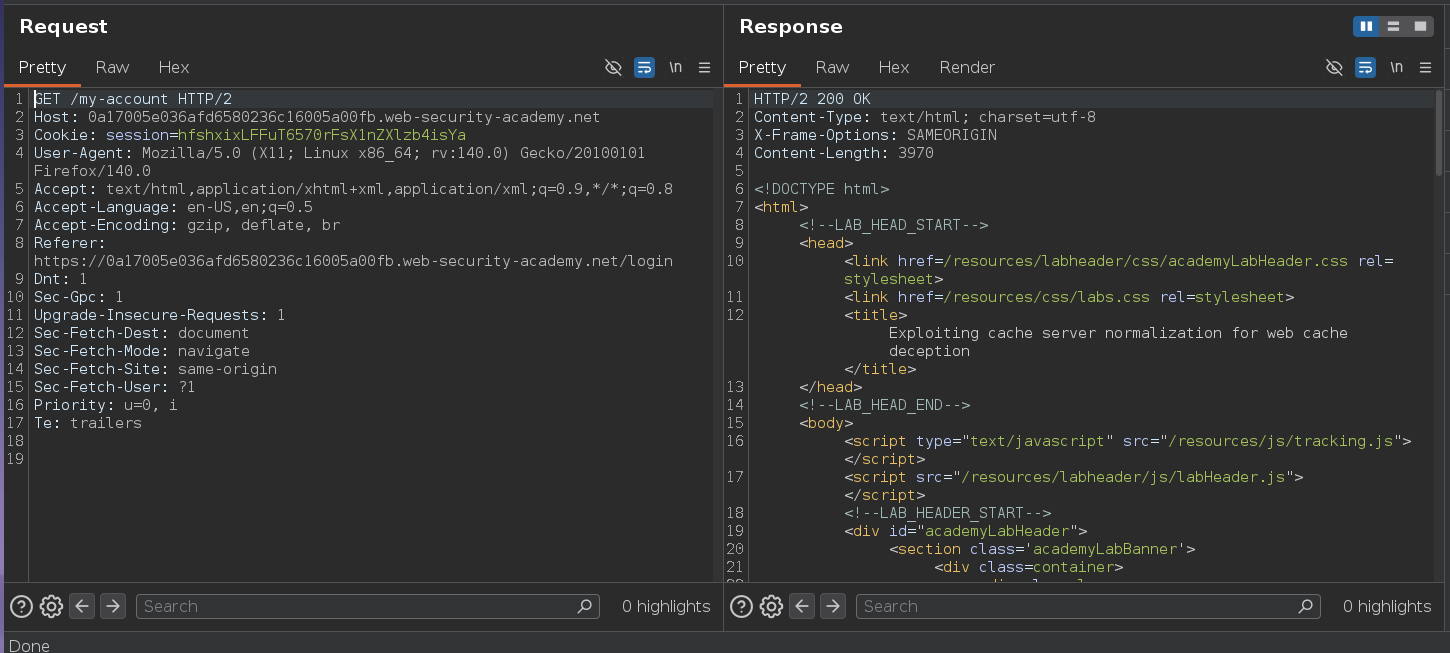Go to next match in Response search
1450x653 pixels.
click(833, 606)
